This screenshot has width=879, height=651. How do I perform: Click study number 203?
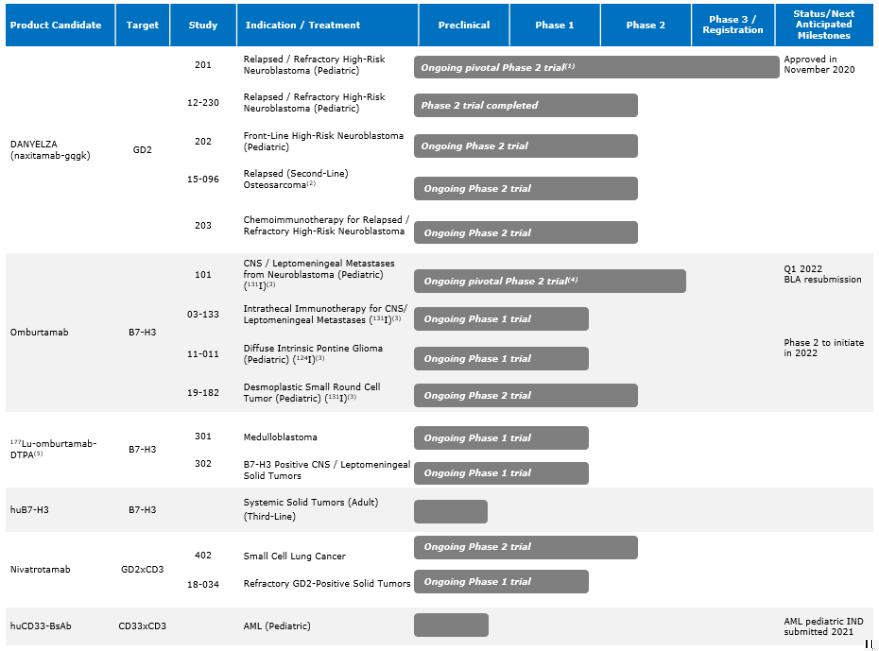[203, 225]
